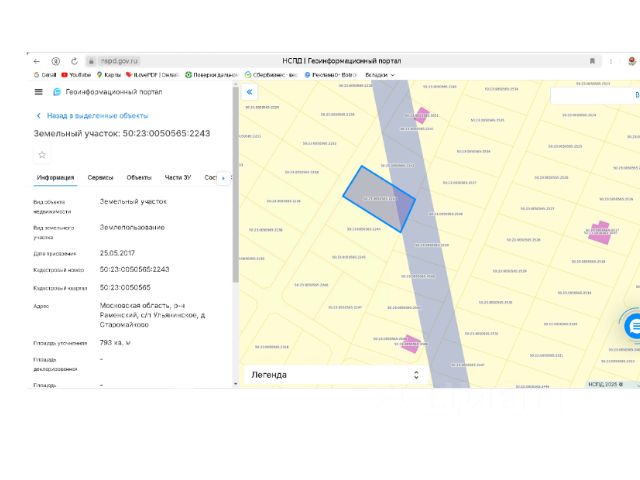Go back via Назад в выделенные объекты

92,116
